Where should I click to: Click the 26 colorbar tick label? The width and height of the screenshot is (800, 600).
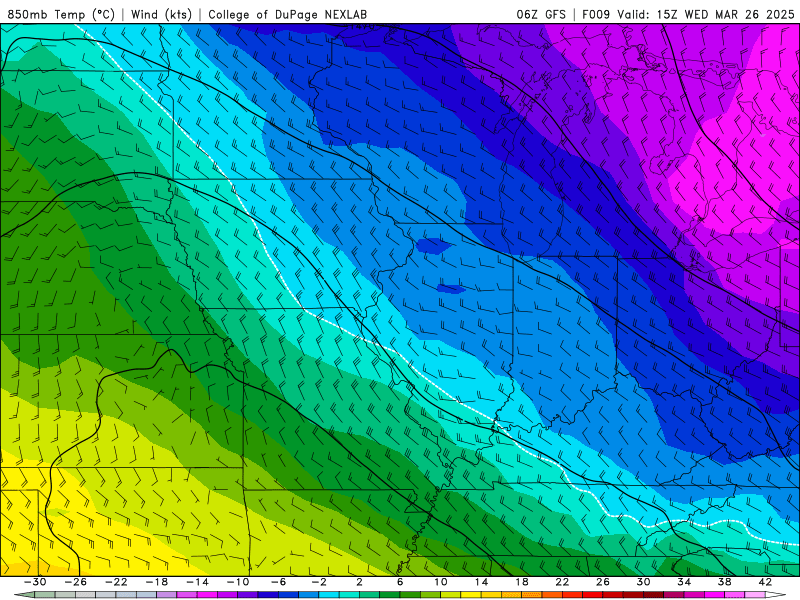point(603,582)
